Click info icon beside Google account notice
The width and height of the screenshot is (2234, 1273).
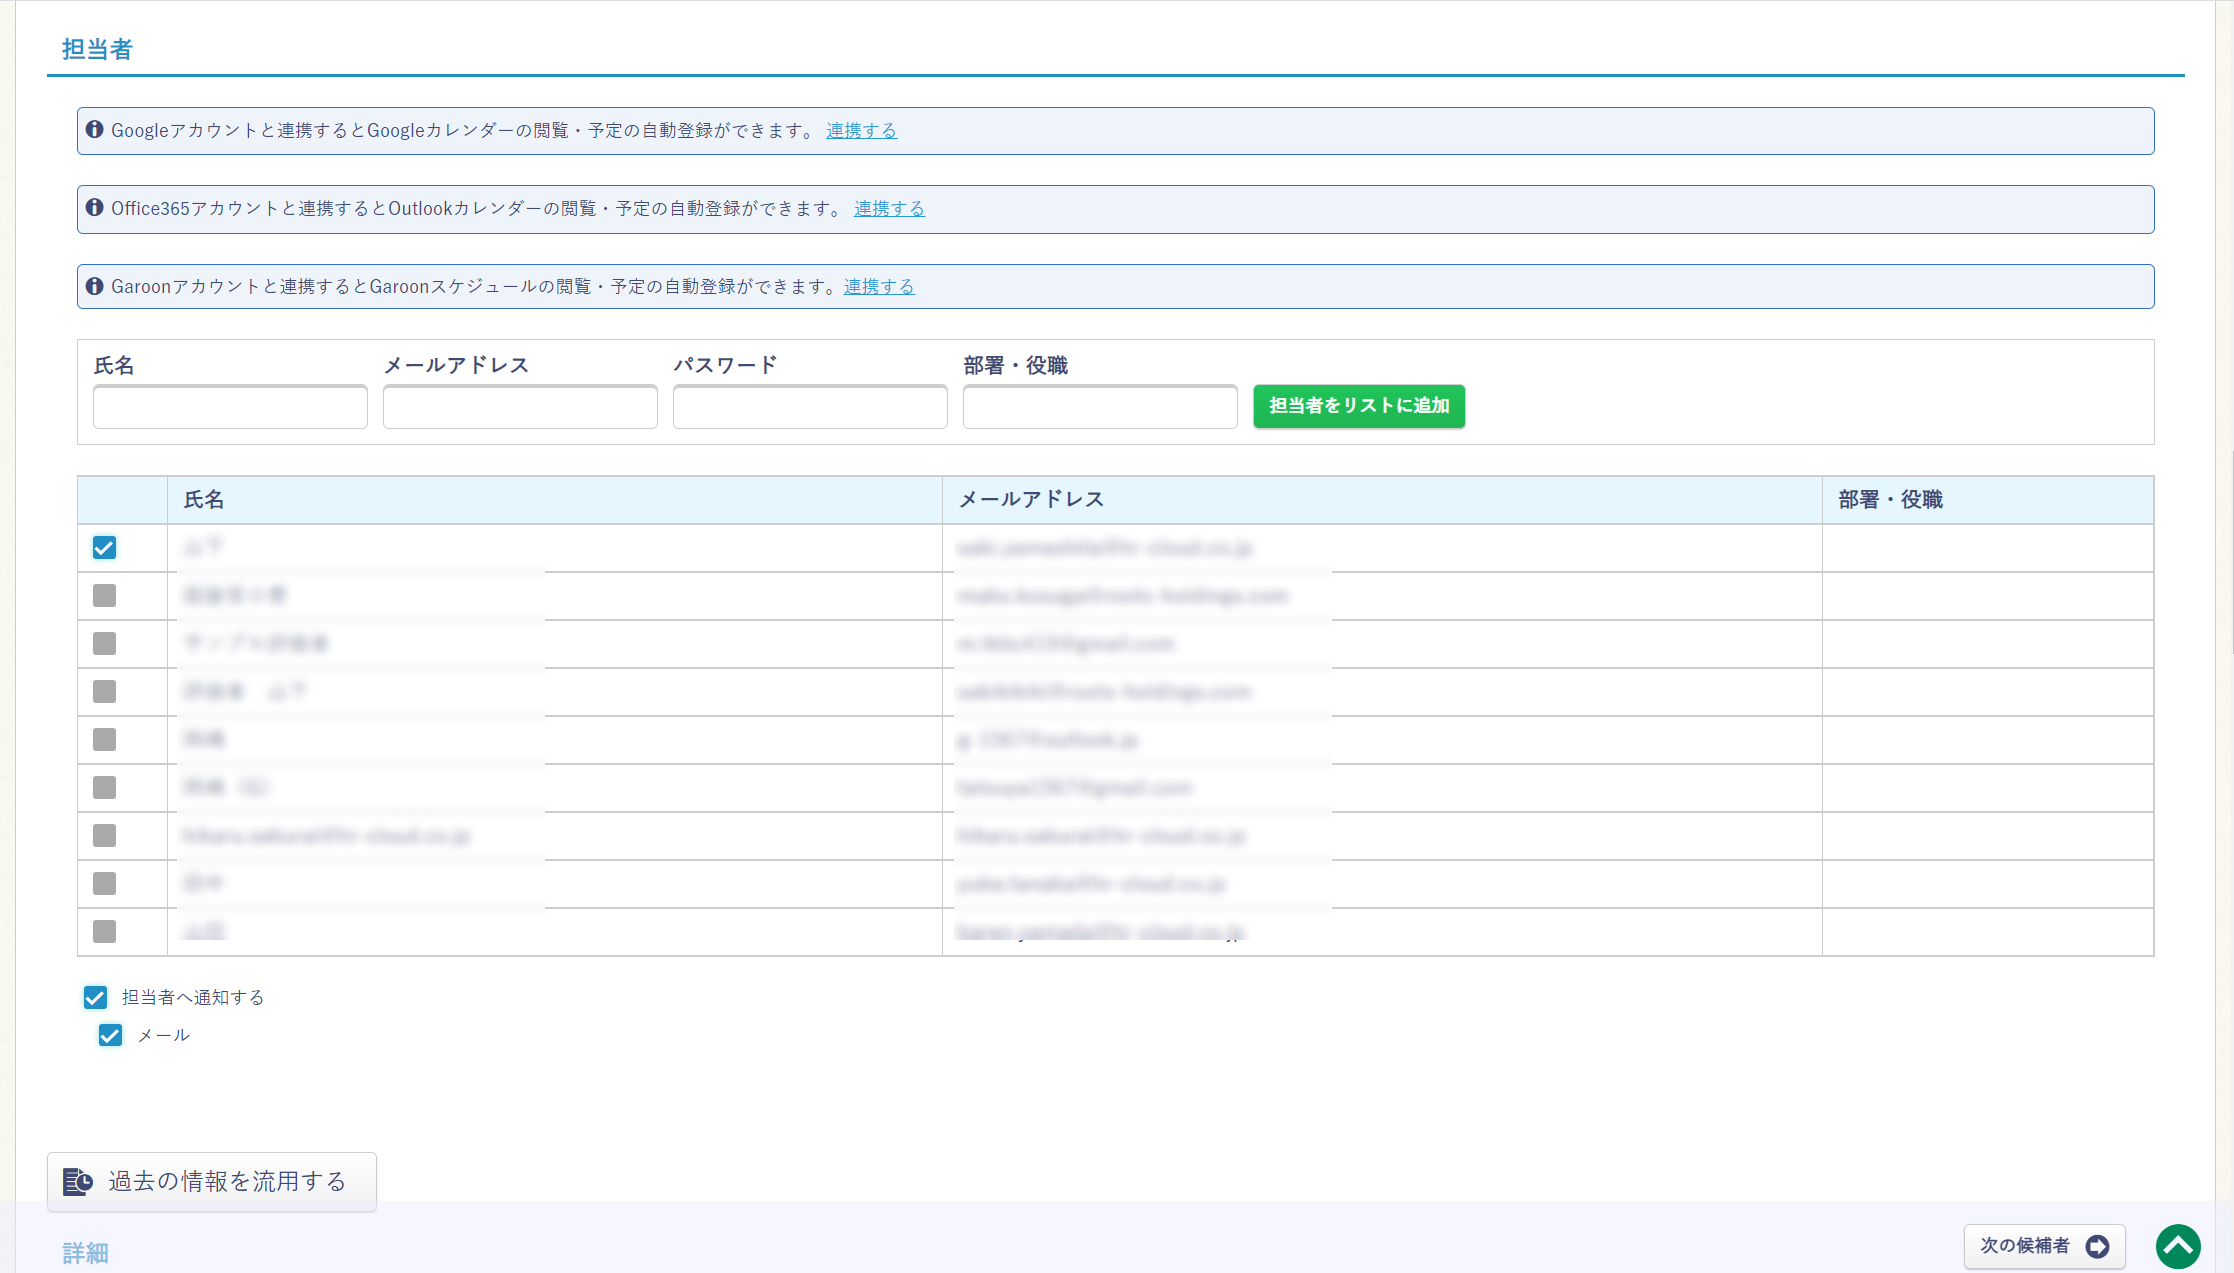click(95, 130)
